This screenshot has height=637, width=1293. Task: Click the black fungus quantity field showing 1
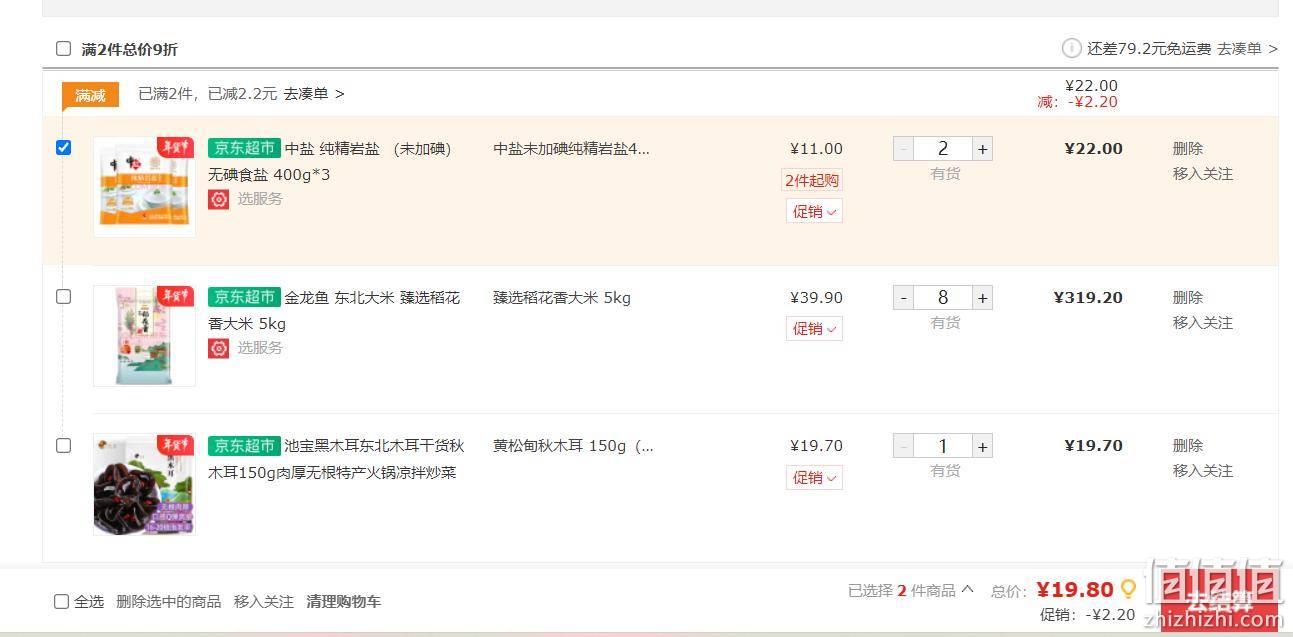click(x=943, y=446)
